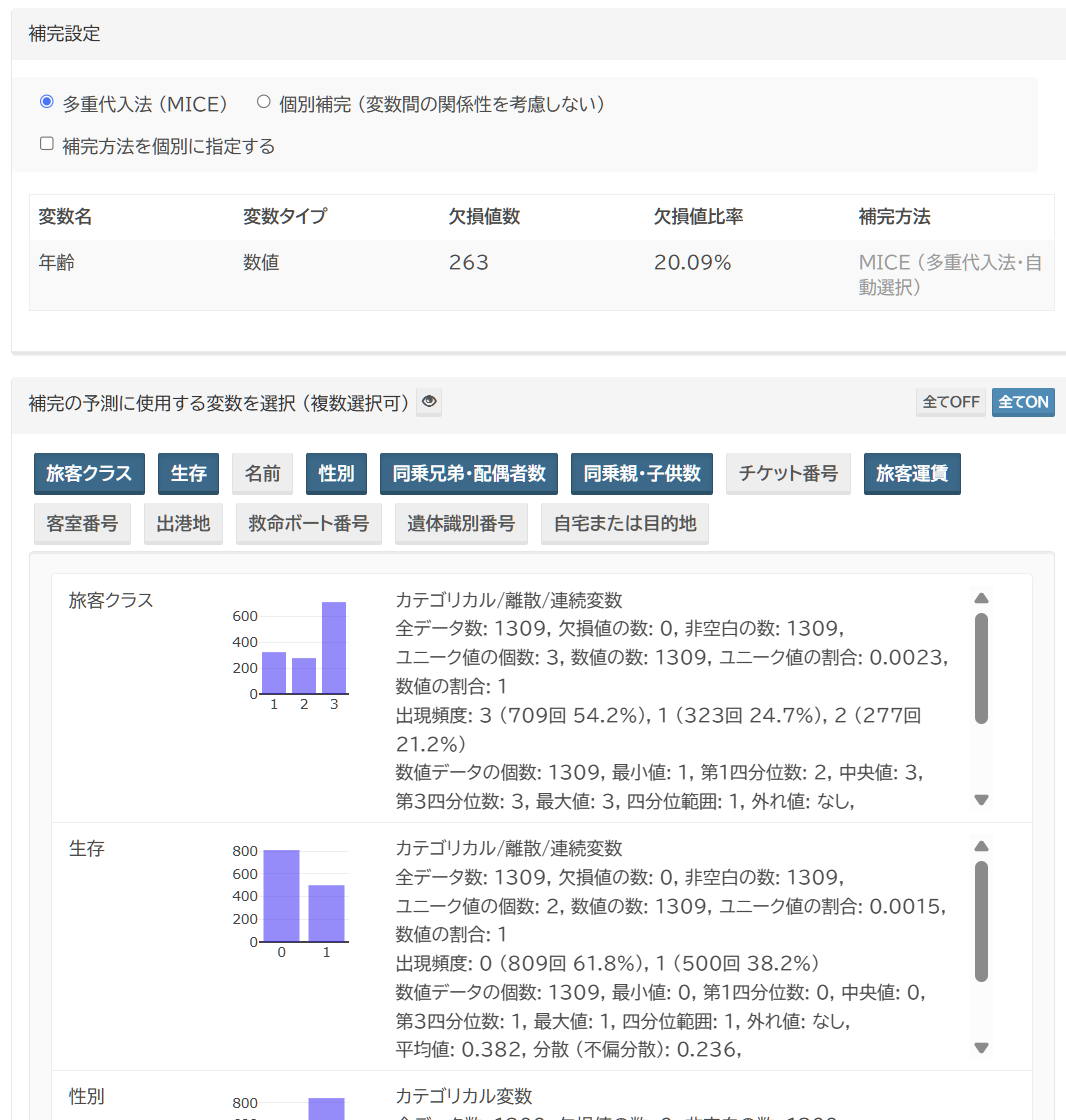Enable the 救命ボート番号 variable

tap(309, 524)
